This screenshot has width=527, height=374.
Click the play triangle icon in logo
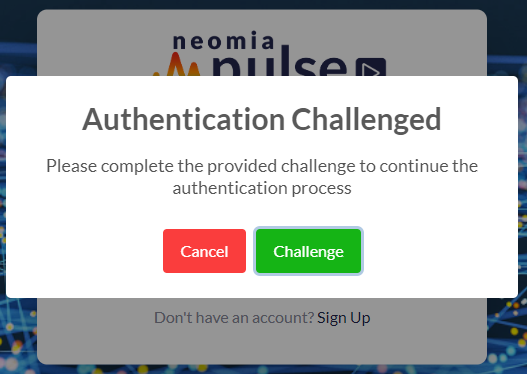click(x=371, y=67)
